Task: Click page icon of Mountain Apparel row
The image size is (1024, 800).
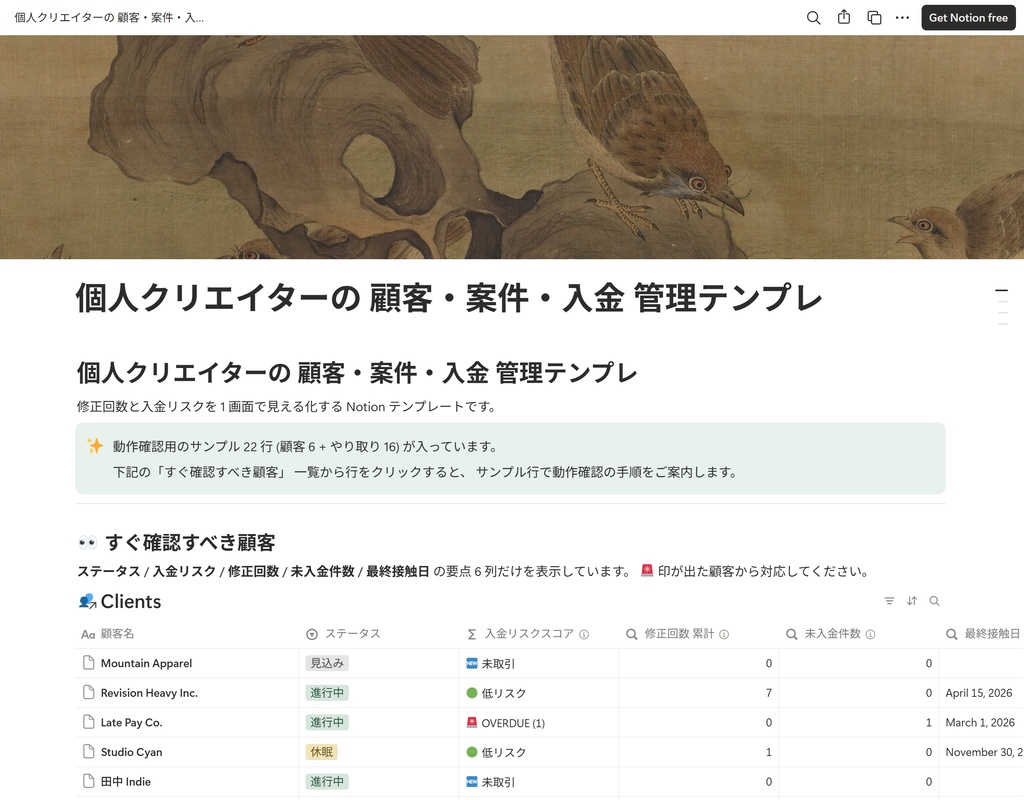Action: [89, 663]
